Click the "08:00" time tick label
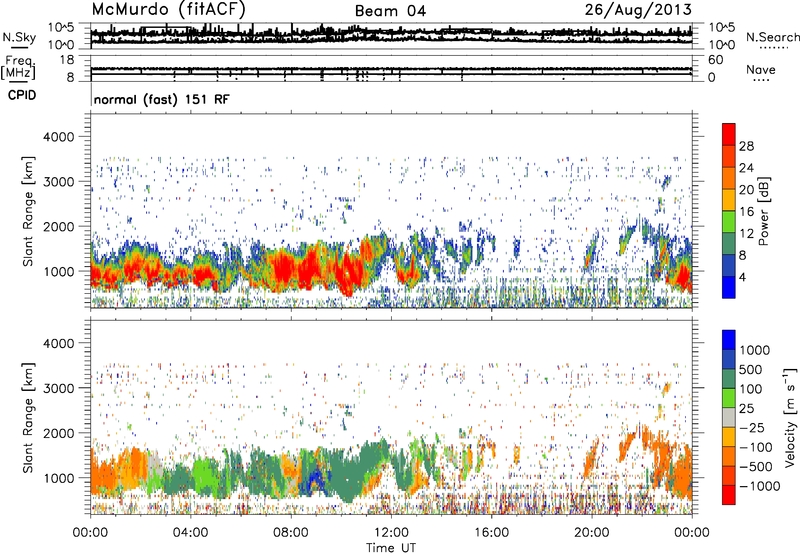800x554 pixels. point(291,533)
